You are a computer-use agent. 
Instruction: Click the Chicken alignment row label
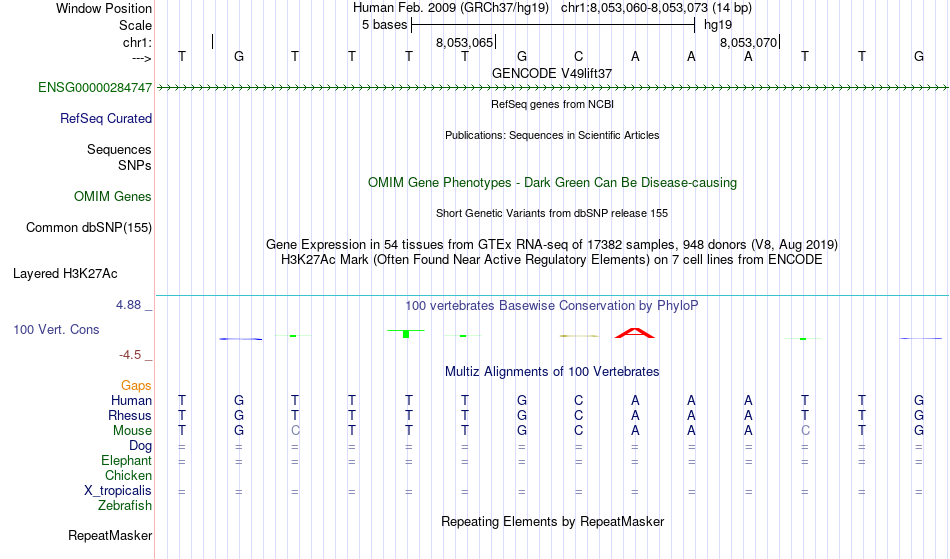pos(128,476)
